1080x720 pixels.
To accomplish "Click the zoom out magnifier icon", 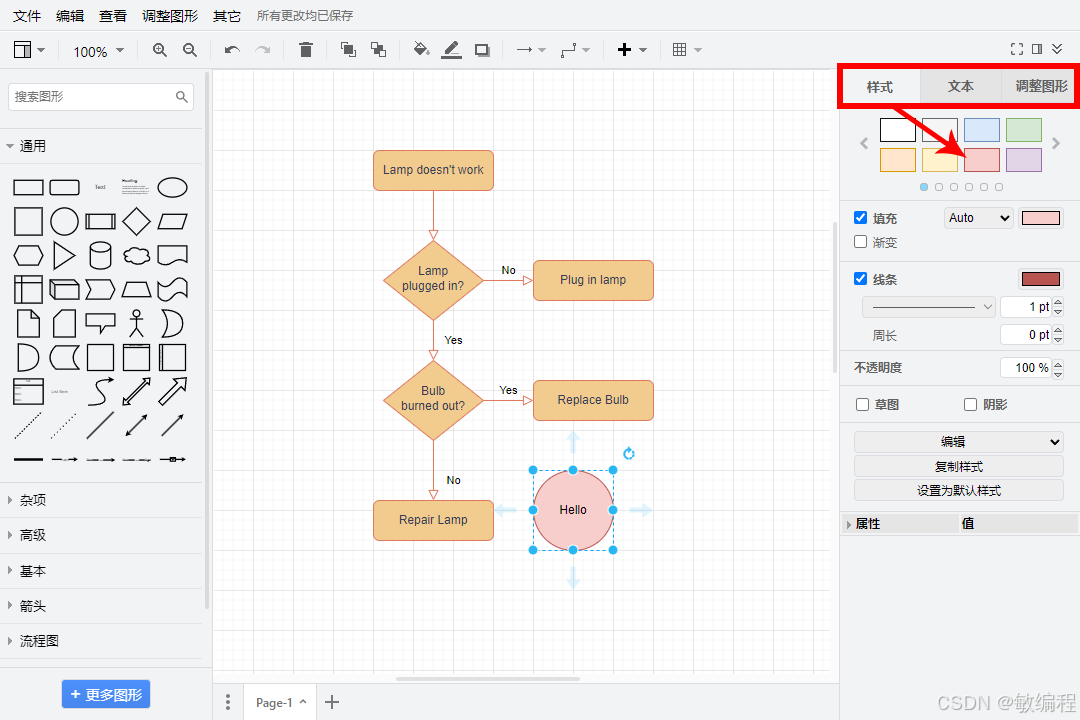I will [x=190, y=50].
